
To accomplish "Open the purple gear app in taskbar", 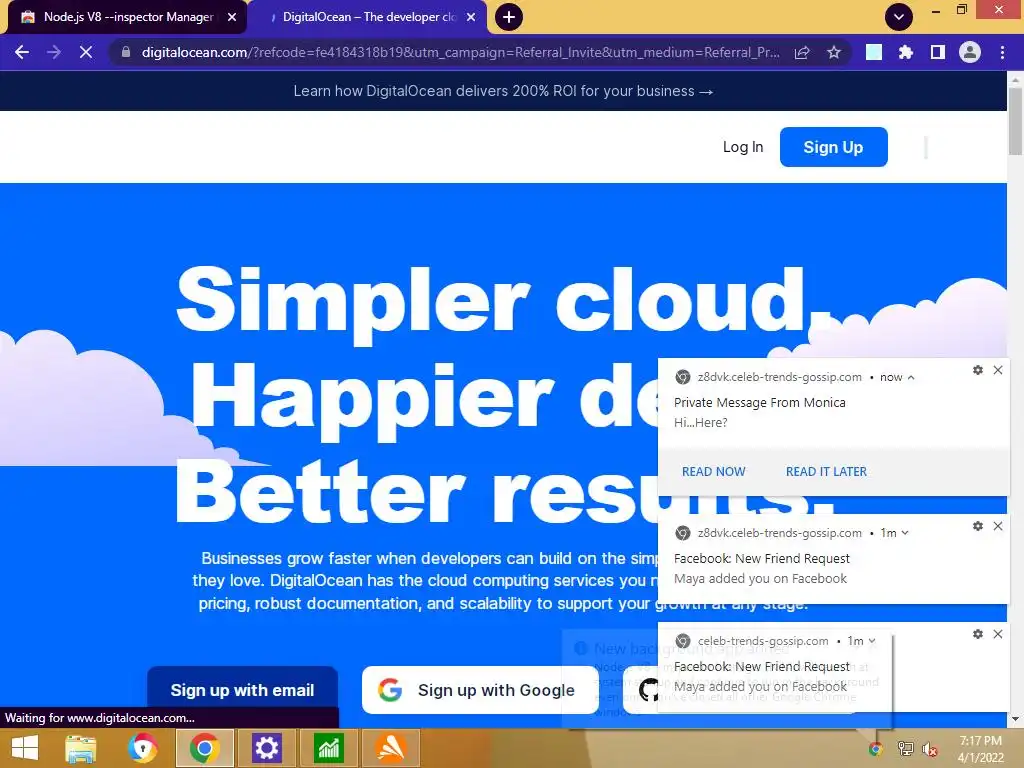I will (x=266, y=748).
